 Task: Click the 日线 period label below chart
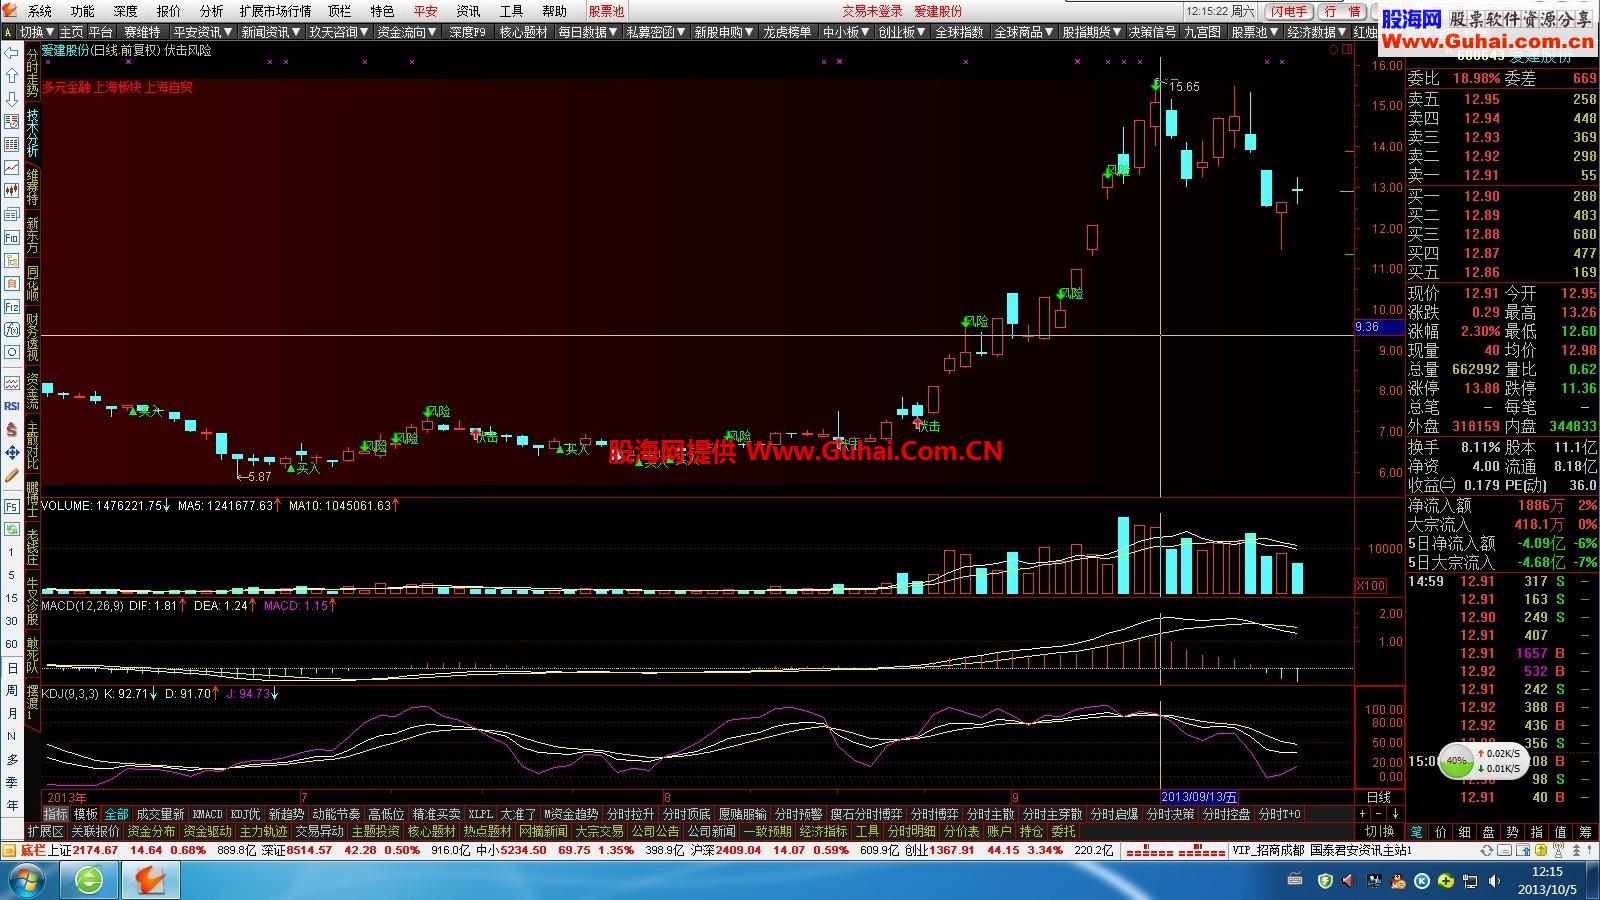(1379, 797)
